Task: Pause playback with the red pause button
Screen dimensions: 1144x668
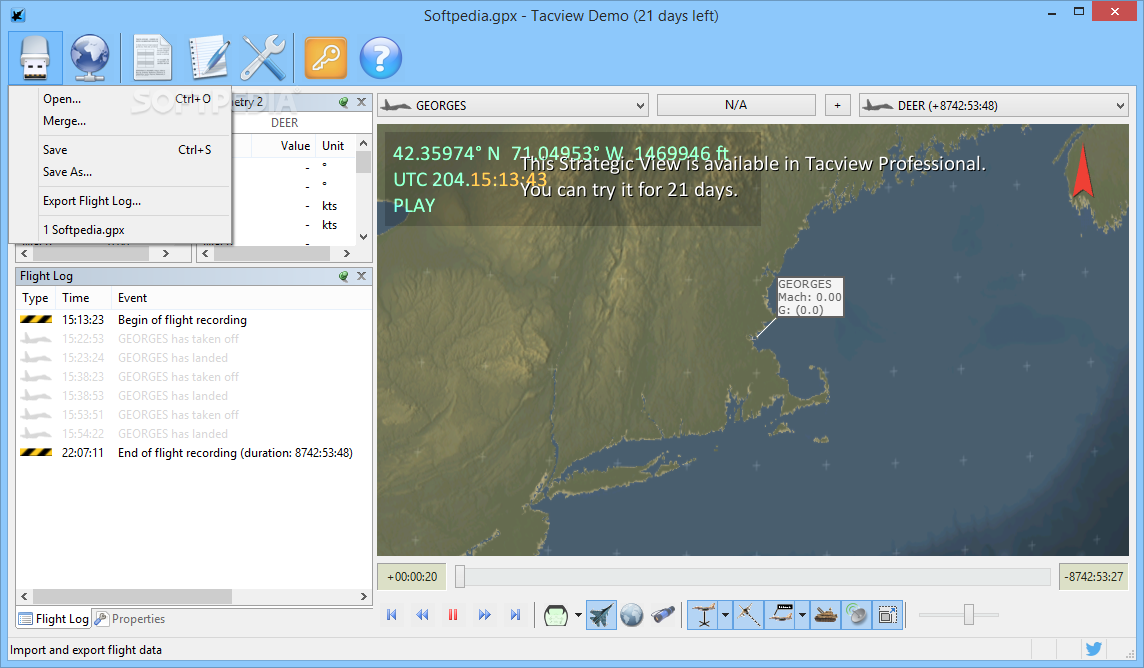Action: click(x=453, y=615)
